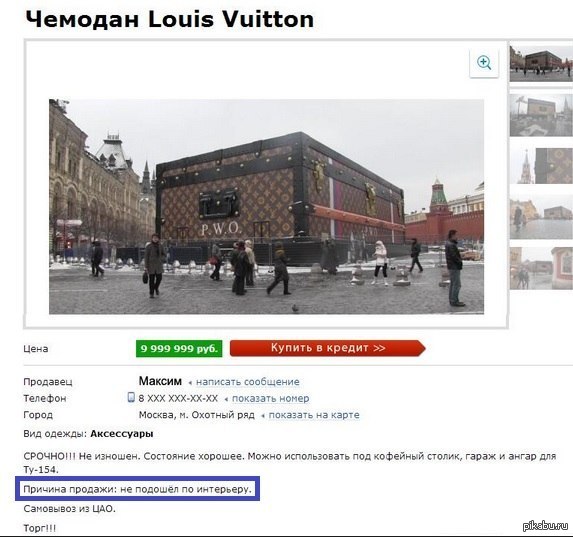Image resolution: width=573 pixels, height=537 pixels.
Task: Click the arrow before 'показать на карте'
Action: coord(263,416)
